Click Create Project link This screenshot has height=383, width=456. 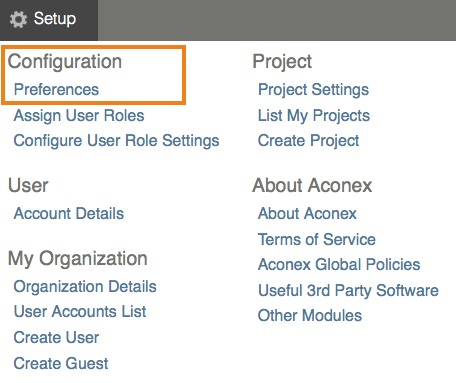point(309,140)
